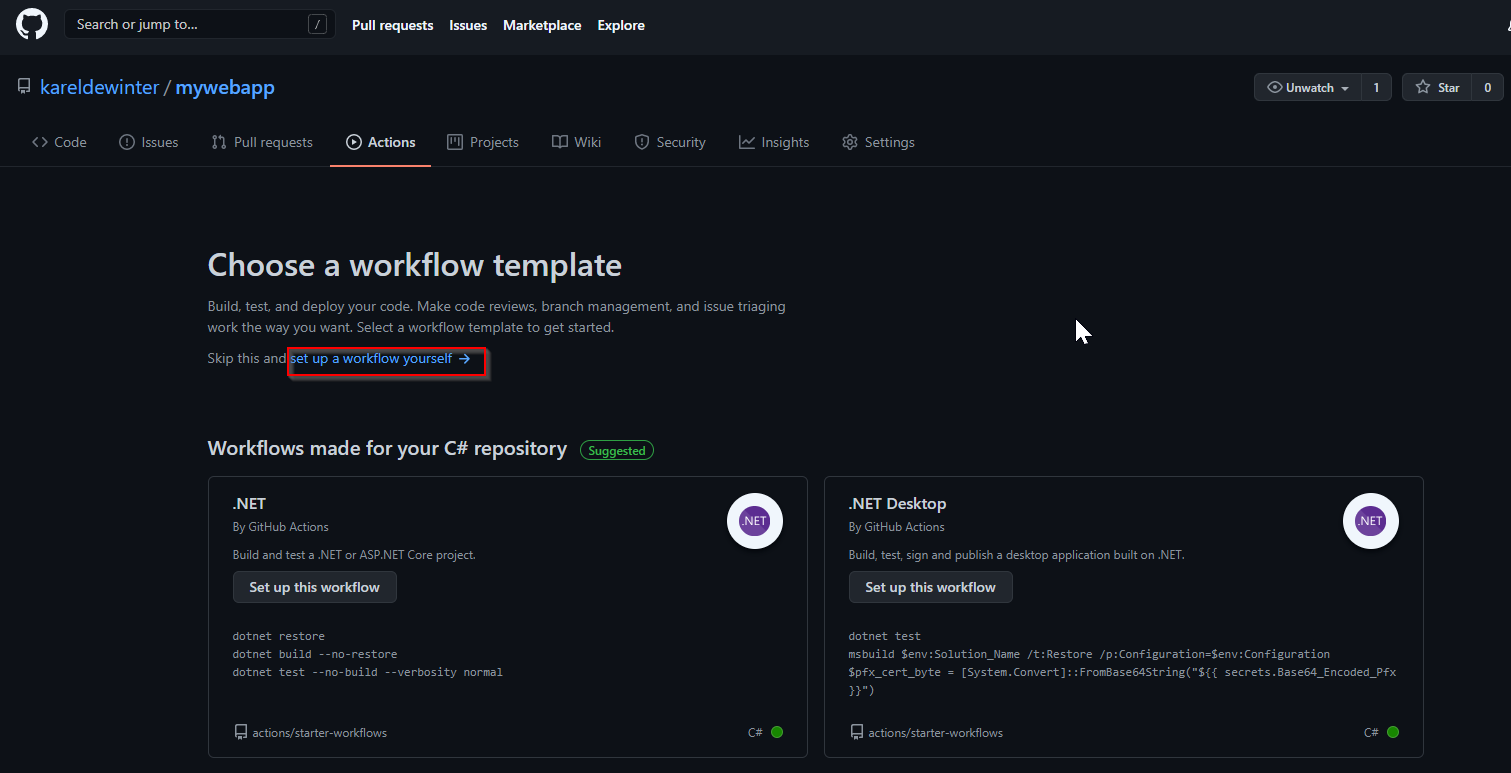Viewport: 1511px width, 773px height.
Task: Click 'Workflows made for your C# repository' heading
Action: [387, 448]
